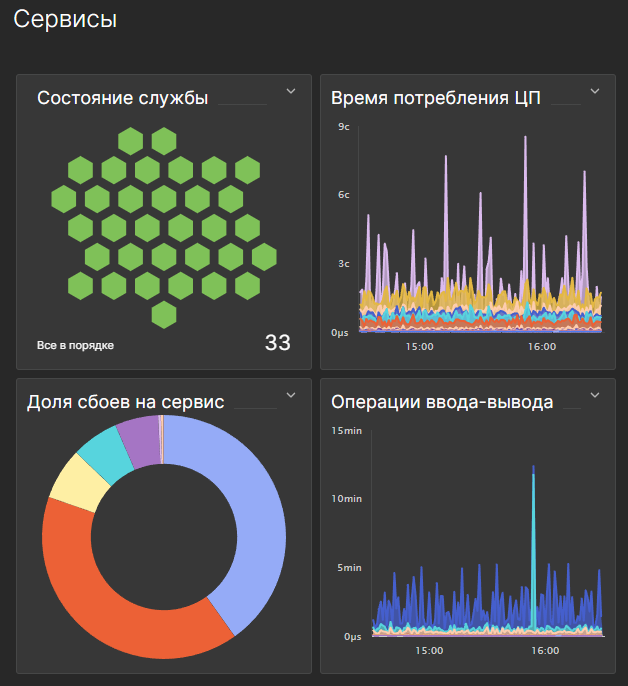Viewport: 628px width, 686px height.
Task: Open the Доля сбоев на сервис chevron menu
Action: coord(291,395)
